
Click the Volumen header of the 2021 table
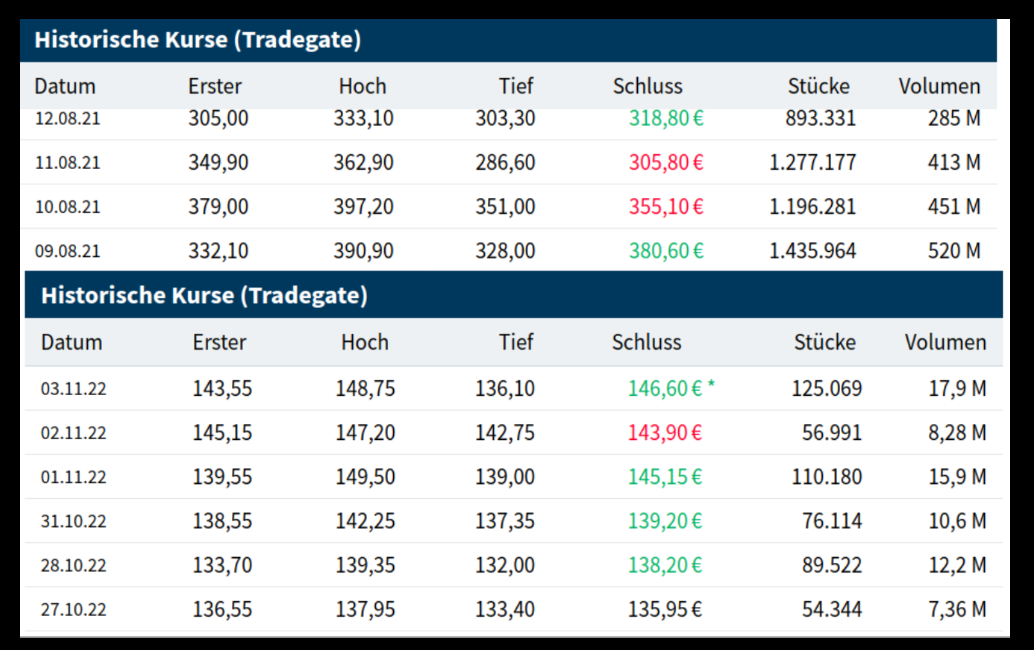(x=939, y=86)
